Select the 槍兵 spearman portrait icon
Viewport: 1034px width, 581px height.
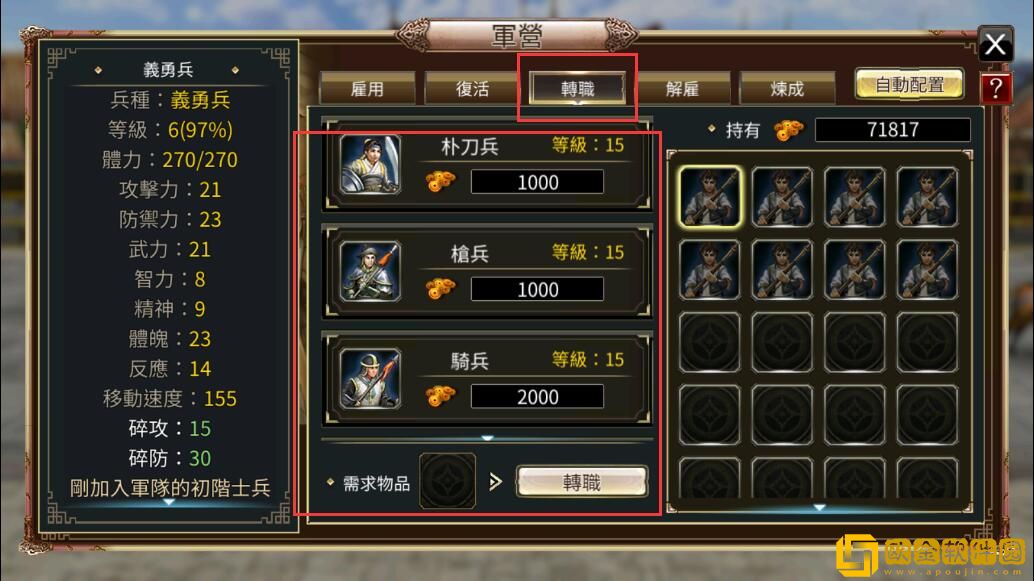tap(370, 271)
